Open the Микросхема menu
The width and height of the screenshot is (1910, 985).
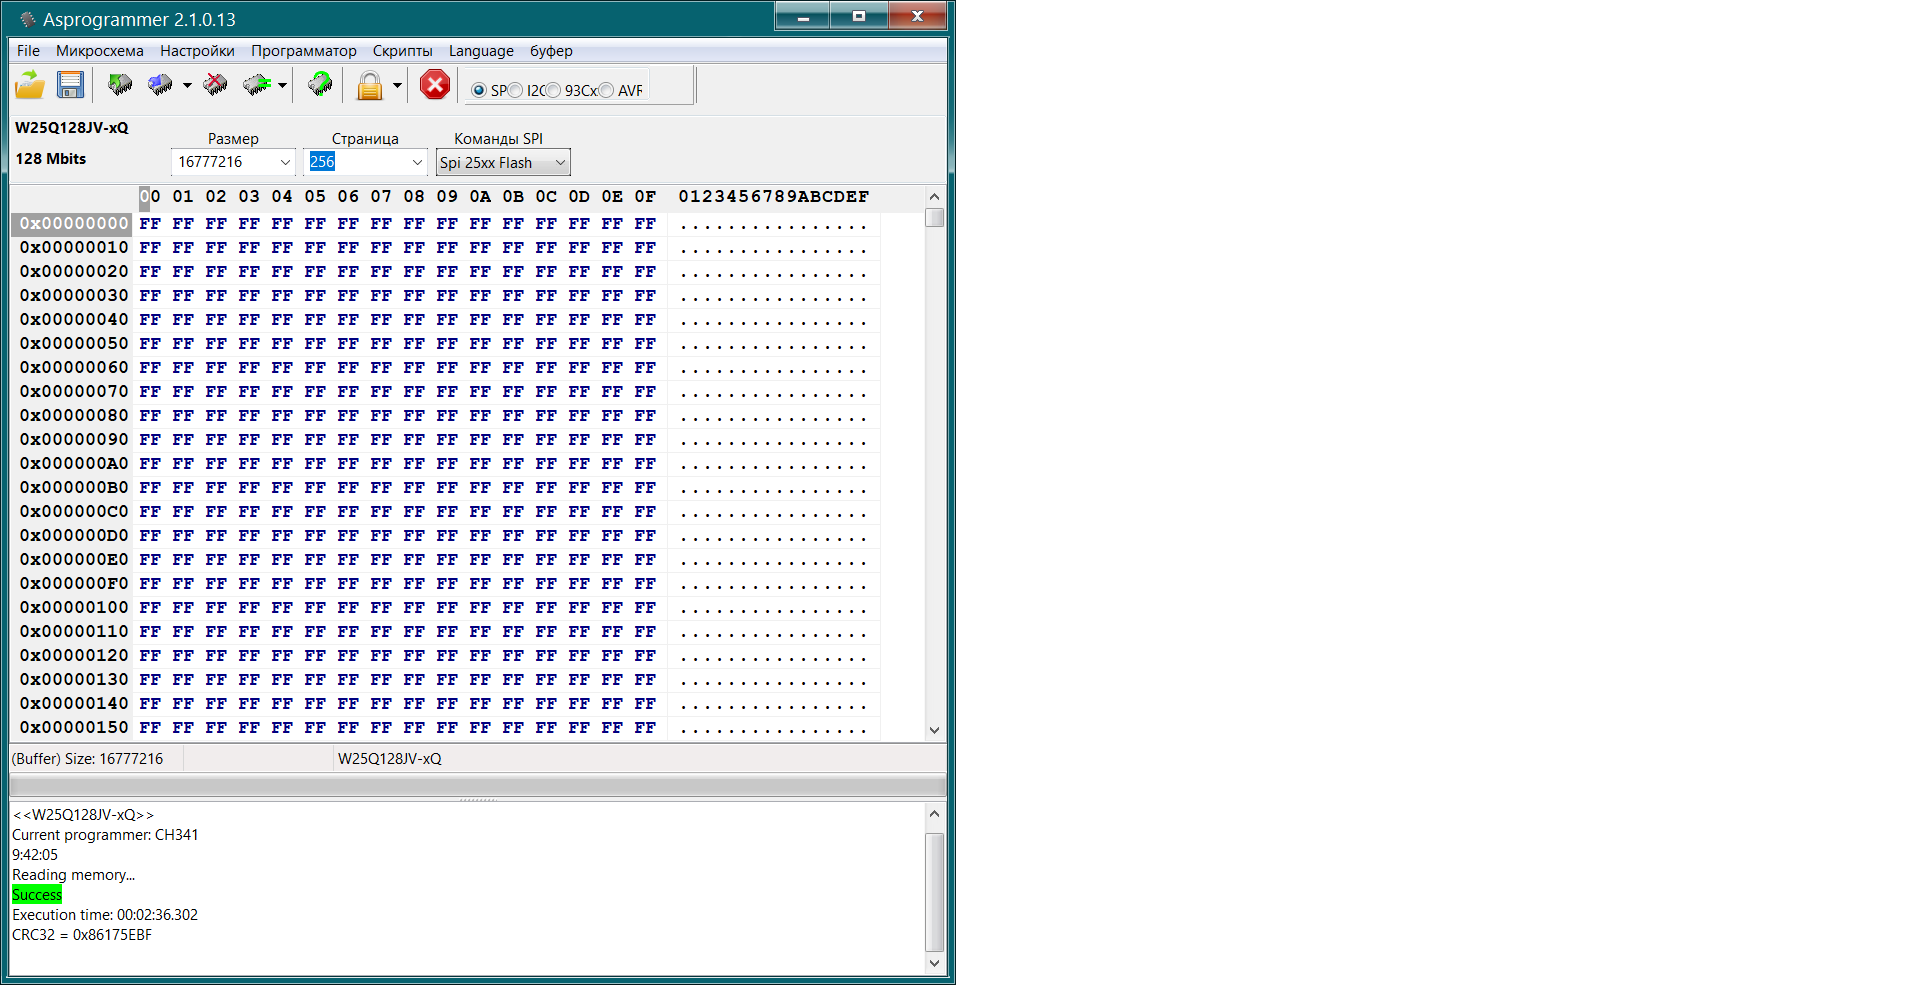[x=100, y=51]
